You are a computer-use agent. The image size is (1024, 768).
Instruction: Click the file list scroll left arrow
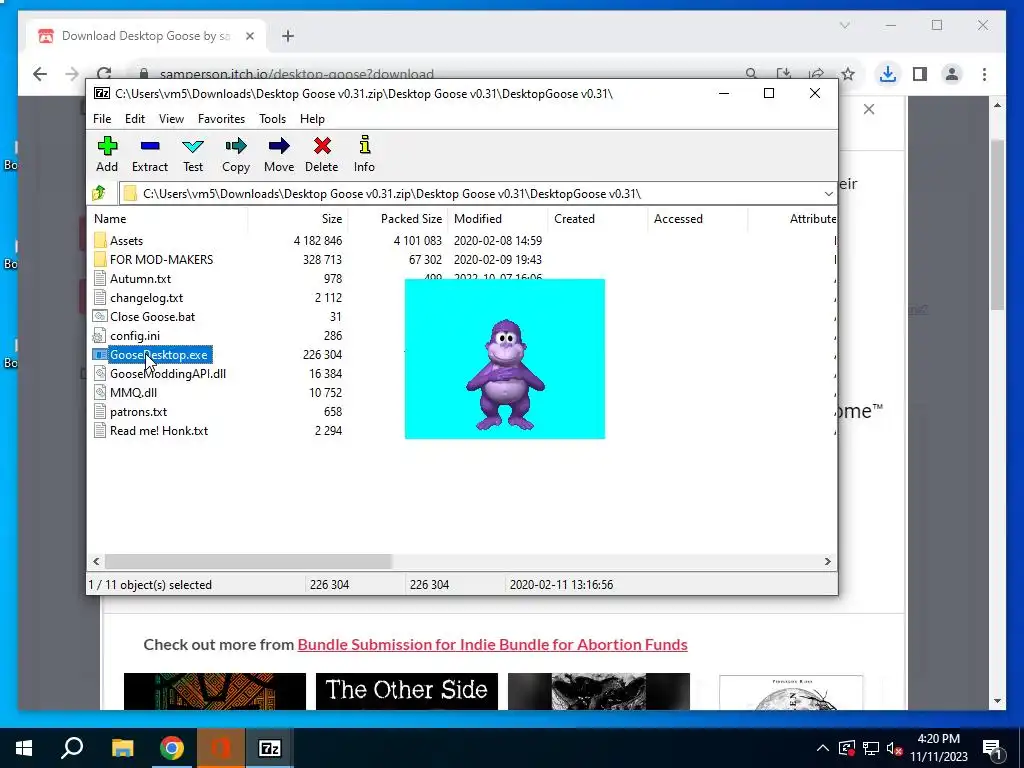tap(97, 561)
